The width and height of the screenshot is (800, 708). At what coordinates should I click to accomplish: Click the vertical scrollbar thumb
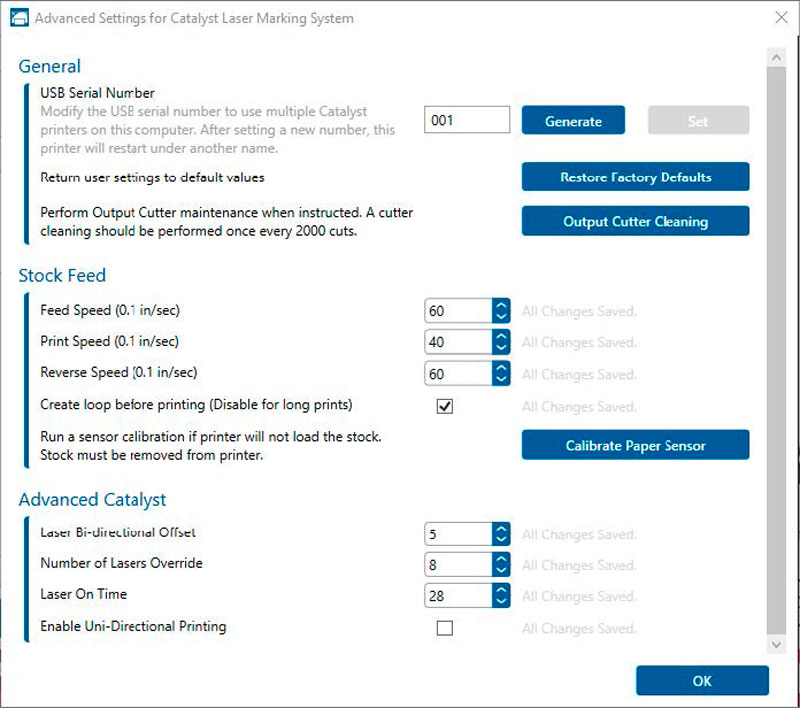coord(776,350)
